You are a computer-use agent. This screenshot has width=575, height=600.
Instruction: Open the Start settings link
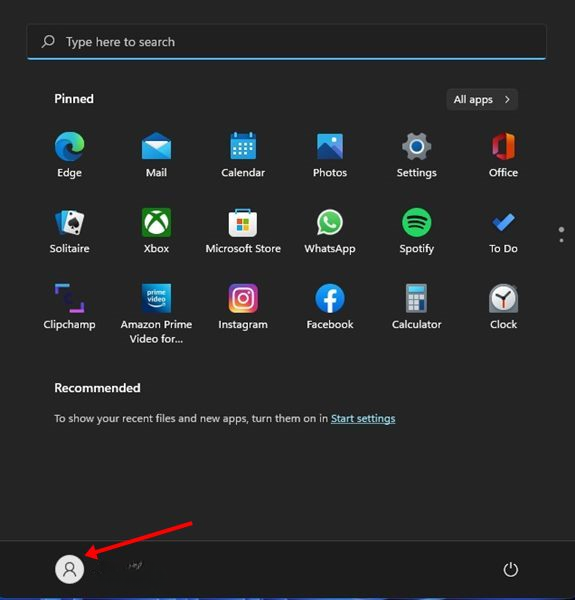click(363, 419)
